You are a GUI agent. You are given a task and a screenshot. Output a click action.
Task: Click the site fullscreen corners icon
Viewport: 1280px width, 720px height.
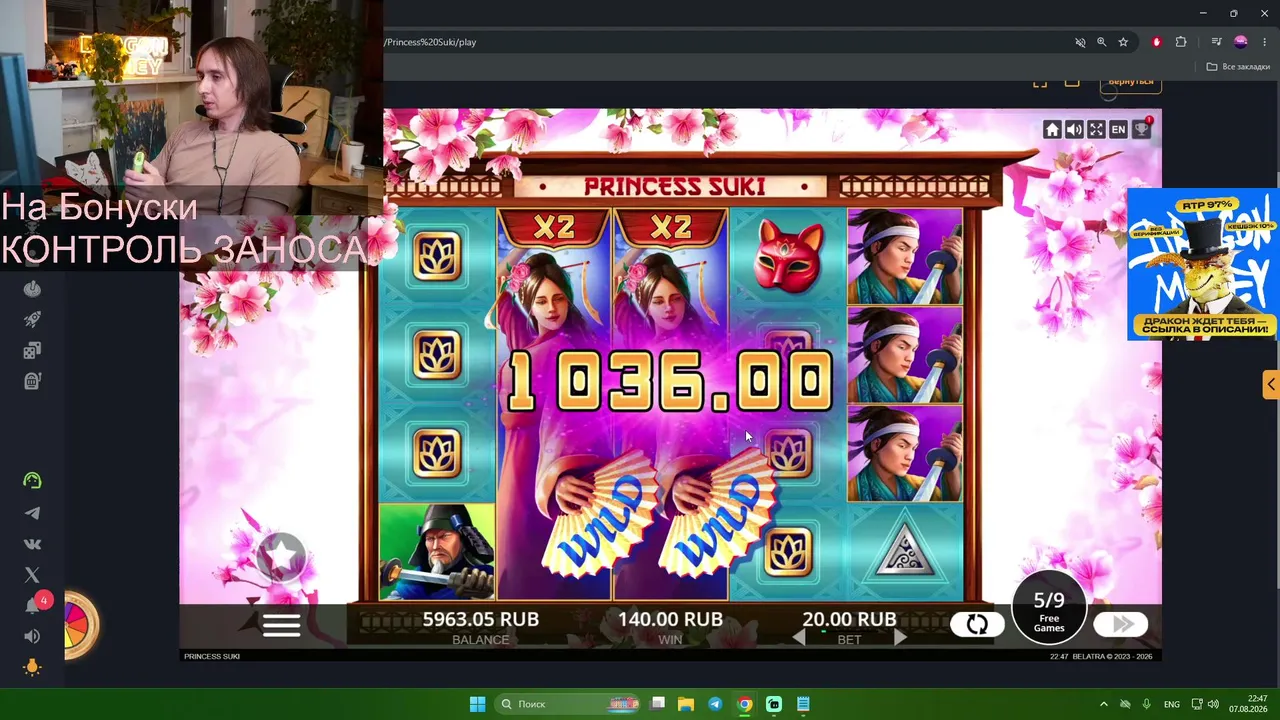click(x=1040, y=82)
